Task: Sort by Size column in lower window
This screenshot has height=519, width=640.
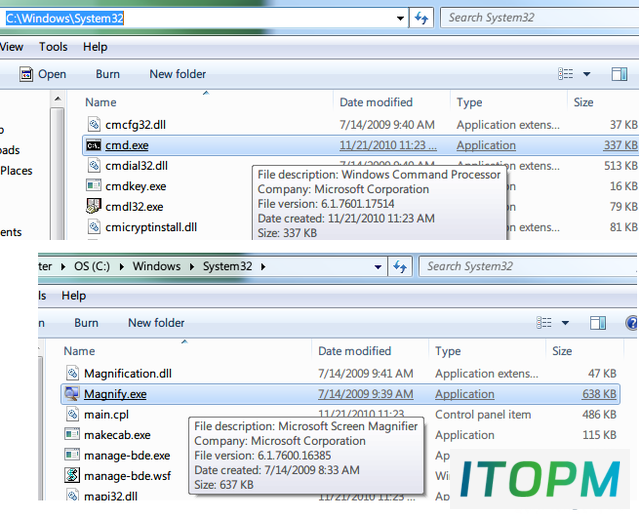Action: click(562, 351)
